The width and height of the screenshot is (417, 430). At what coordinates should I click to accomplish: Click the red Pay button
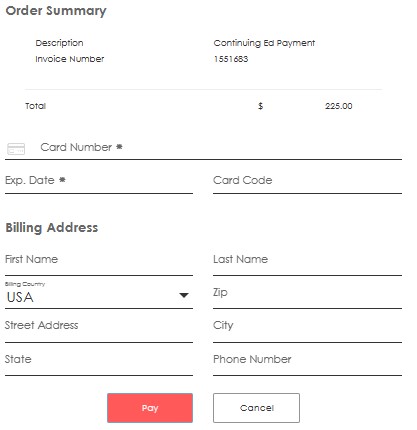150,408
